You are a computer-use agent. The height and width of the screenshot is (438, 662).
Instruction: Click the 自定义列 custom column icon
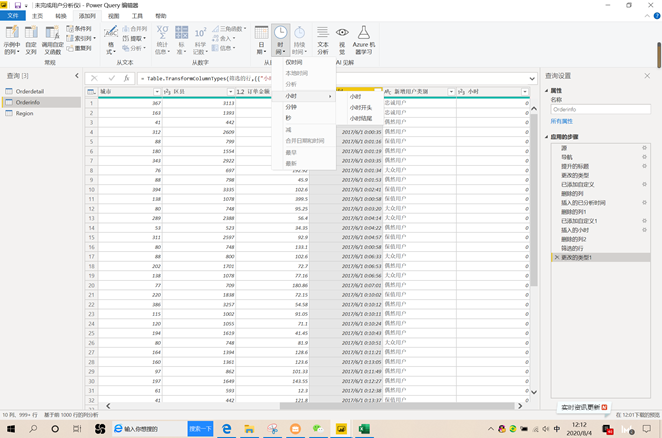click(x=31, y=33)
